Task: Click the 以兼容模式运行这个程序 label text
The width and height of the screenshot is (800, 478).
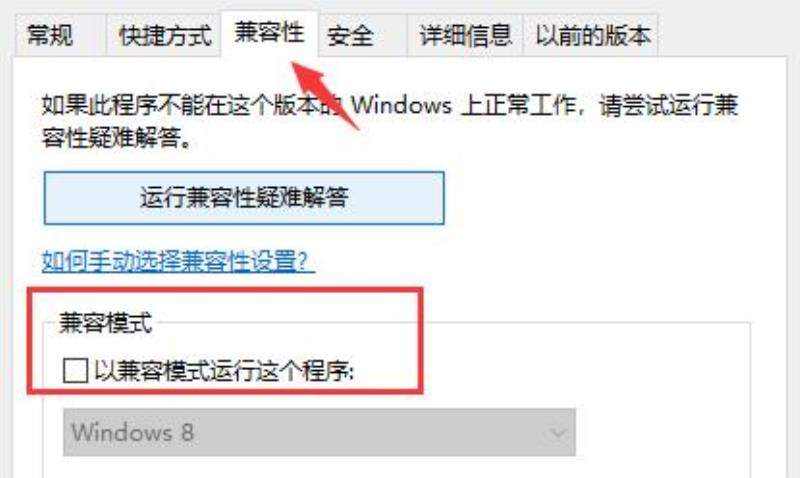Action: point(224,370)
